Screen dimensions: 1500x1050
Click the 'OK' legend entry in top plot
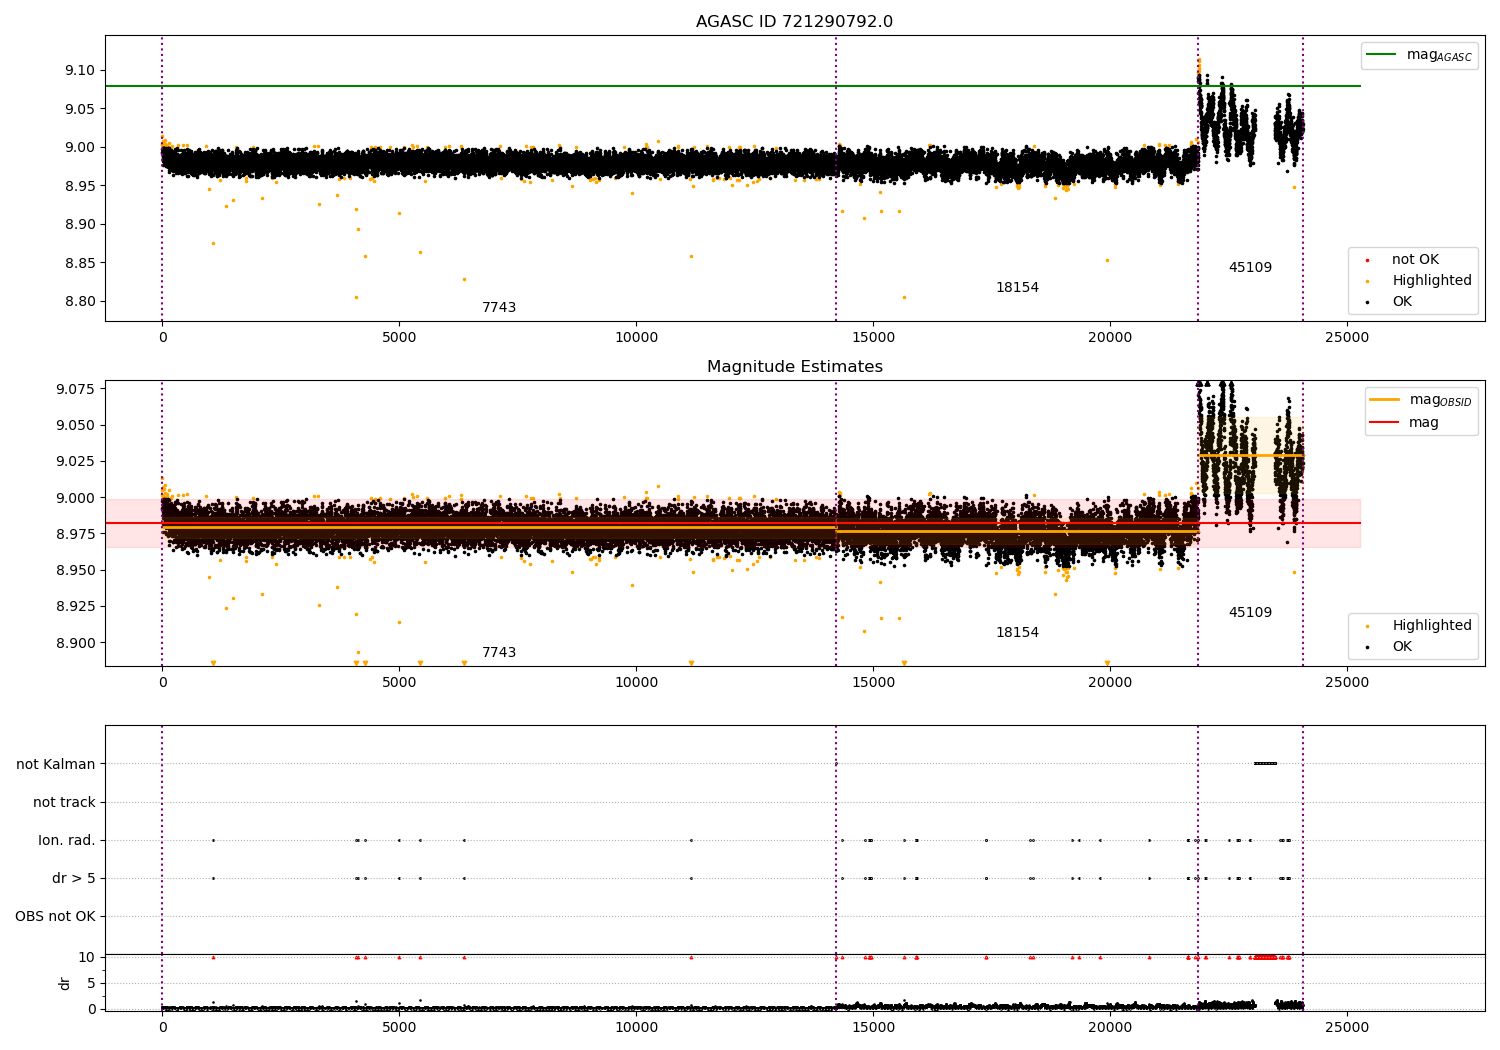(1402, 302)
